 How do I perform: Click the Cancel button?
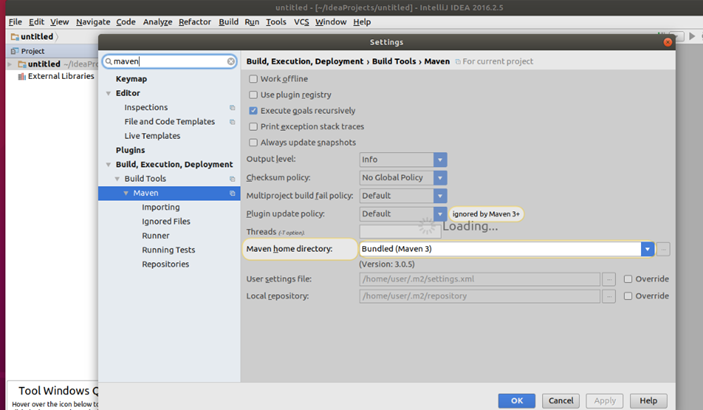pyautogui.click(x=561, y=401)
